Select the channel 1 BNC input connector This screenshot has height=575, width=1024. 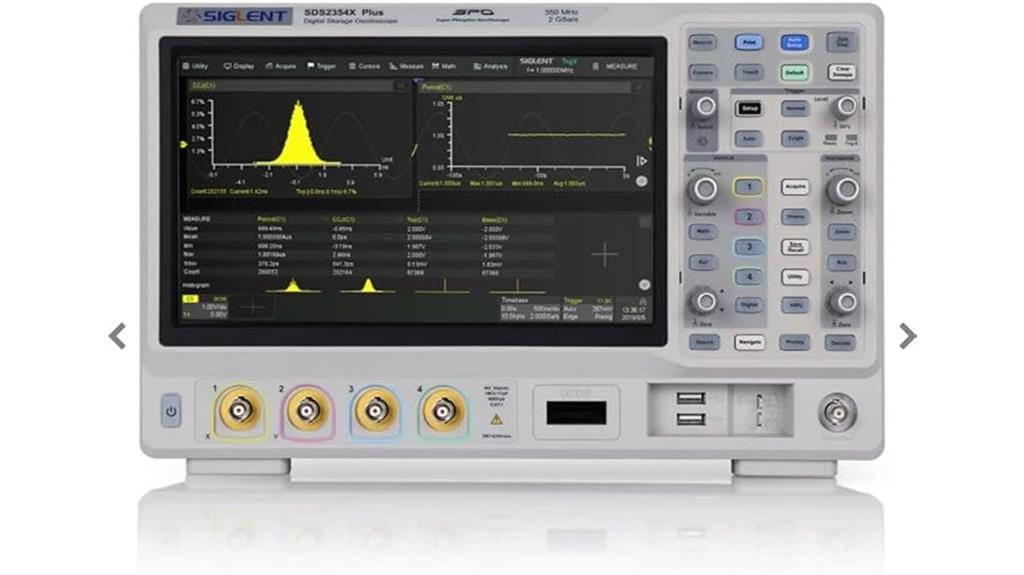(x=242, y=409)
